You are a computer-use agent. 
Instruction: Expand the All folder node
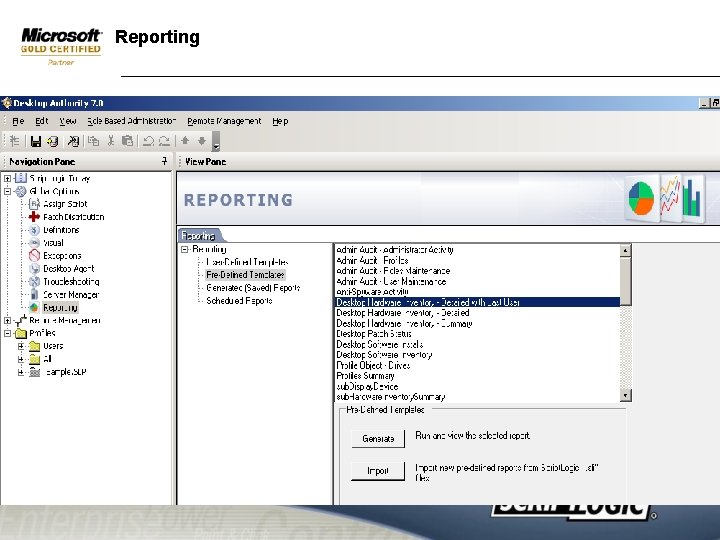[21, 359]
